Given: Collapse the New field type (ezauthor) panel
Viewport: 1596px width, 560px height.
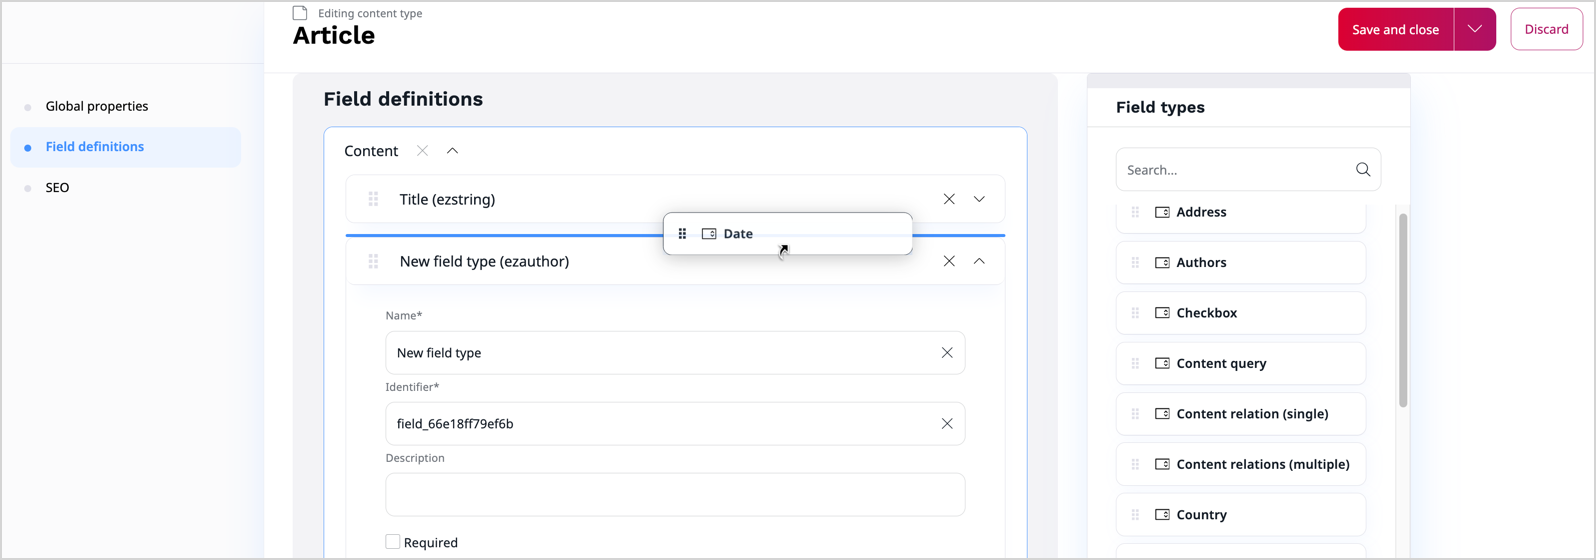Looking at the screenshot, I should coord(979,261).
